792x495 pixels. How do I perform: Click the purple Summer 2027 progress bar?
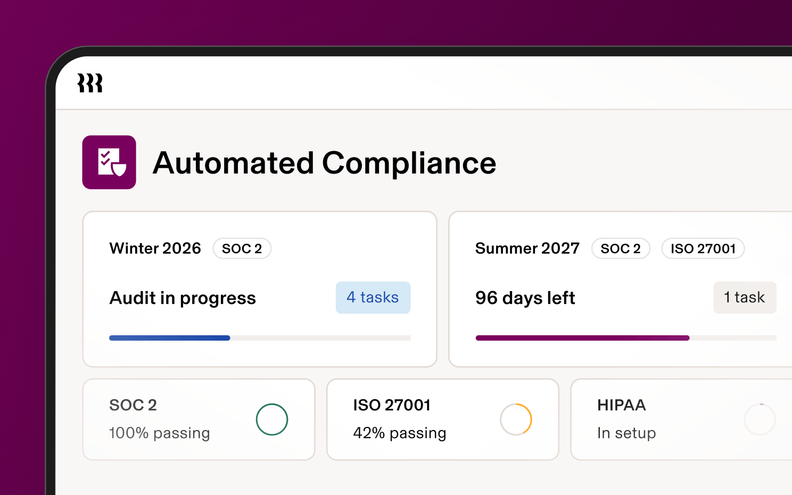(626, 338)
